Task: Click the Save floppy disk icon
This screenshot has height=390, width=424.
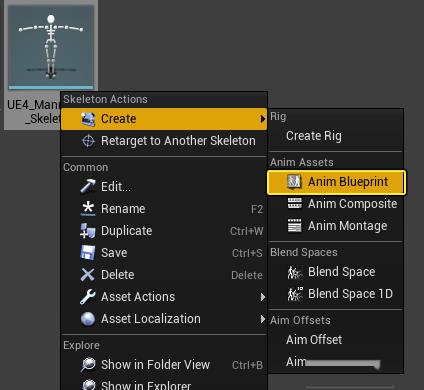Action: [x=88, y=252]
